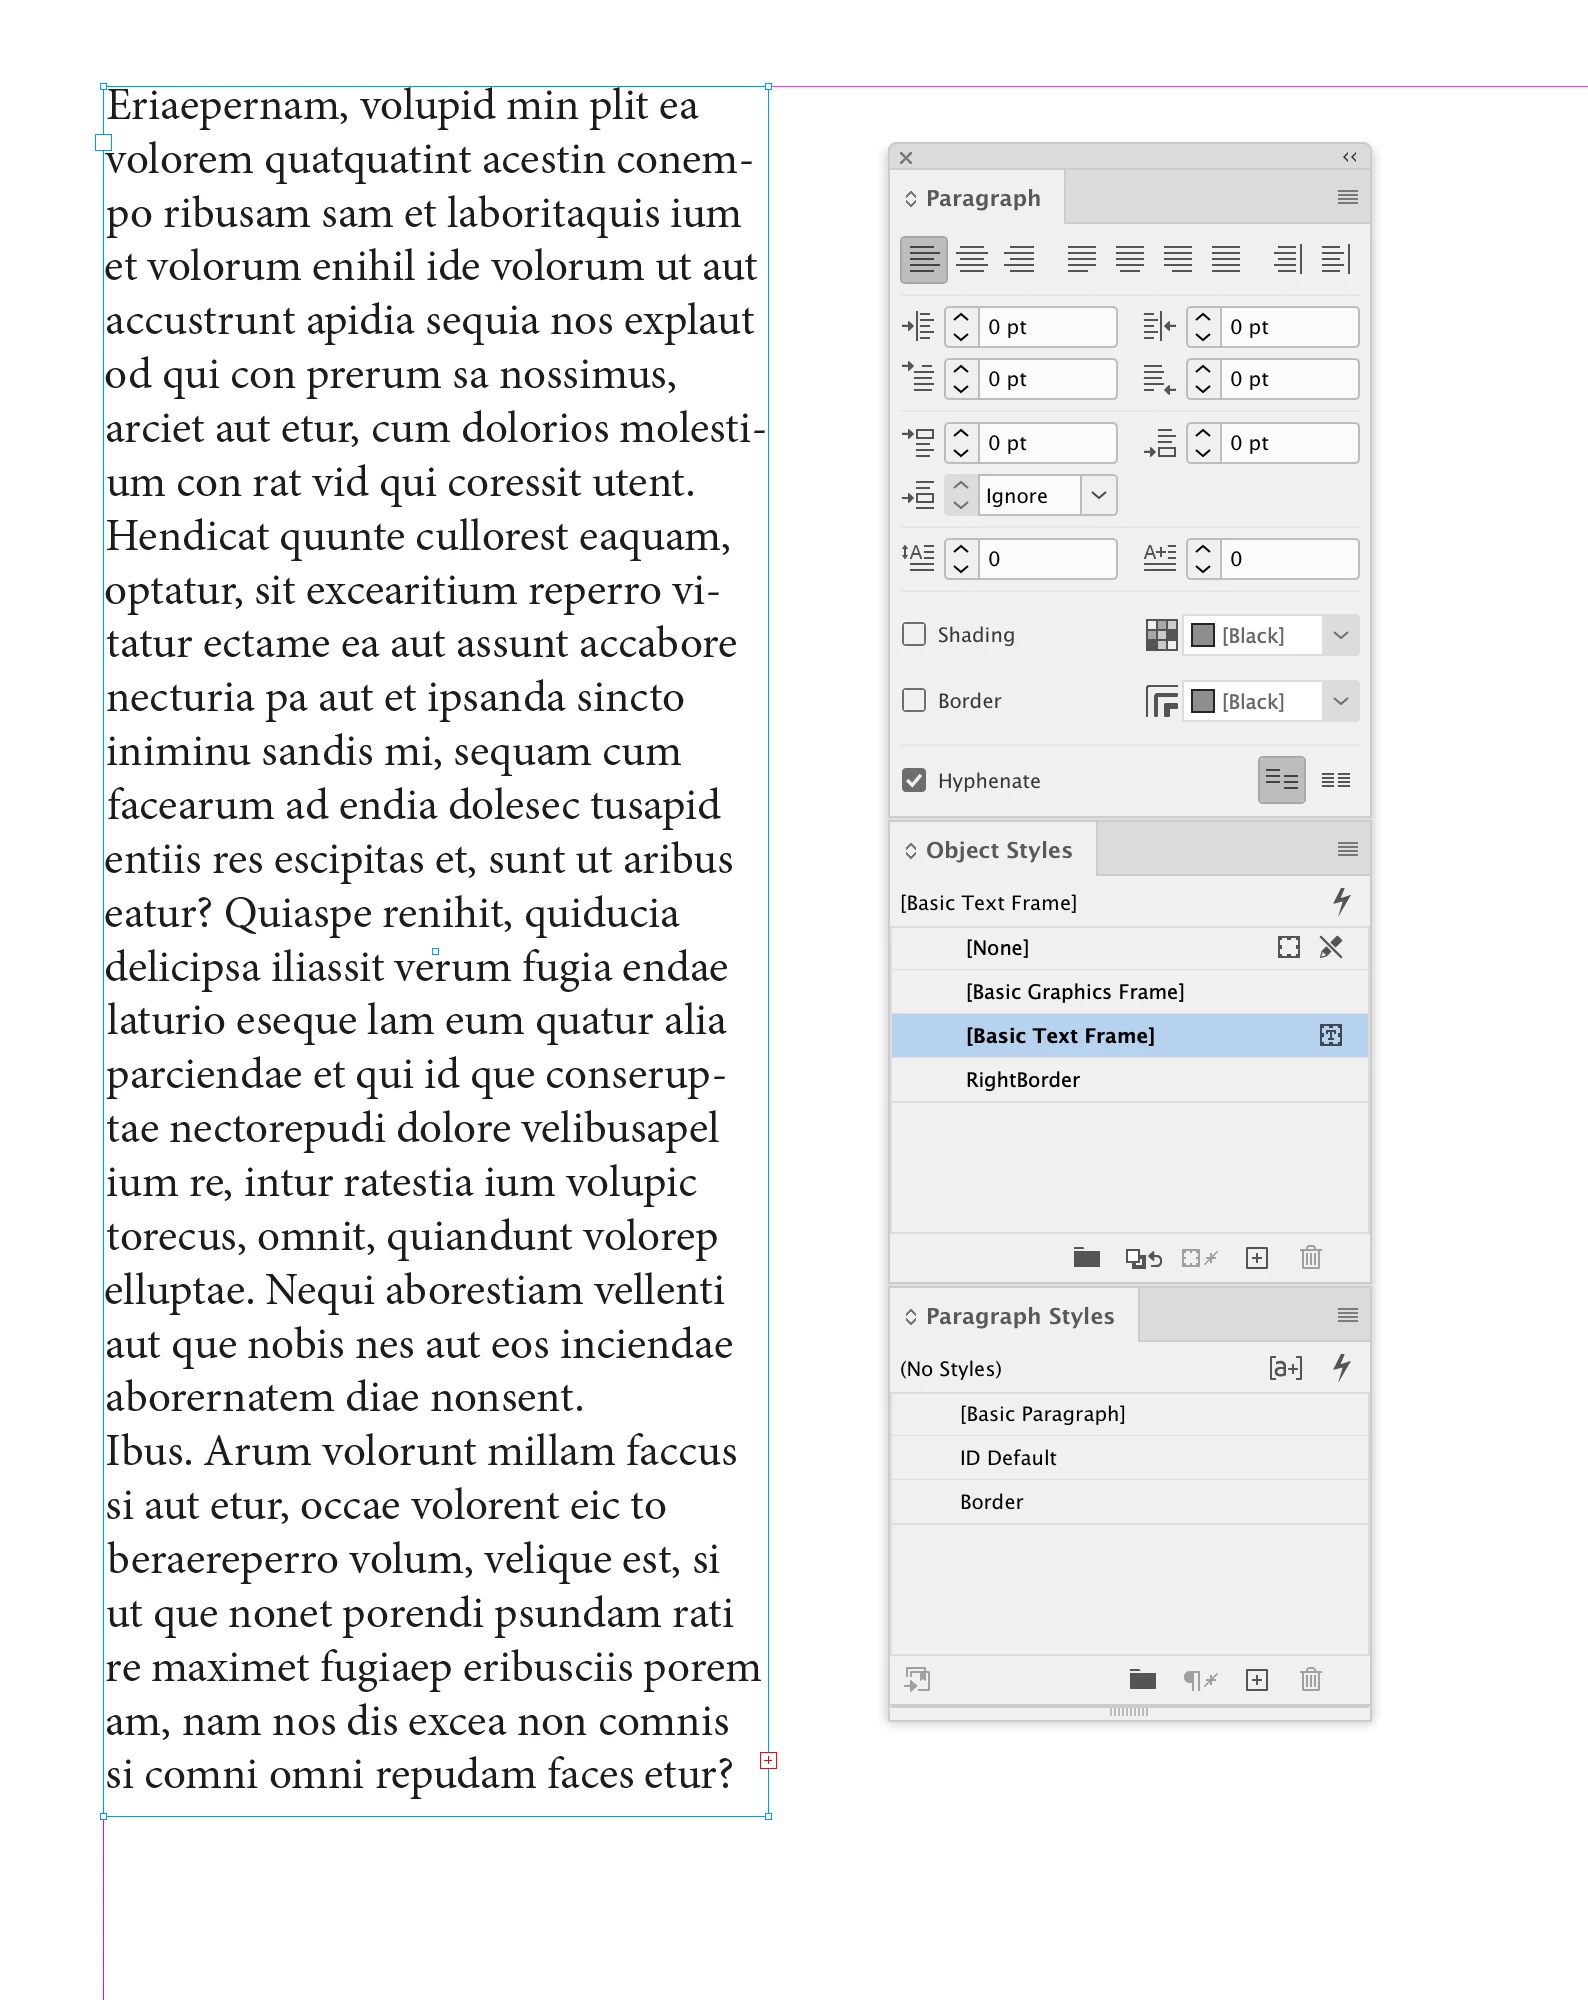Click the Right Indent value field
The width and height of the screenshot is (1588, 2000).
(1289, 327)
